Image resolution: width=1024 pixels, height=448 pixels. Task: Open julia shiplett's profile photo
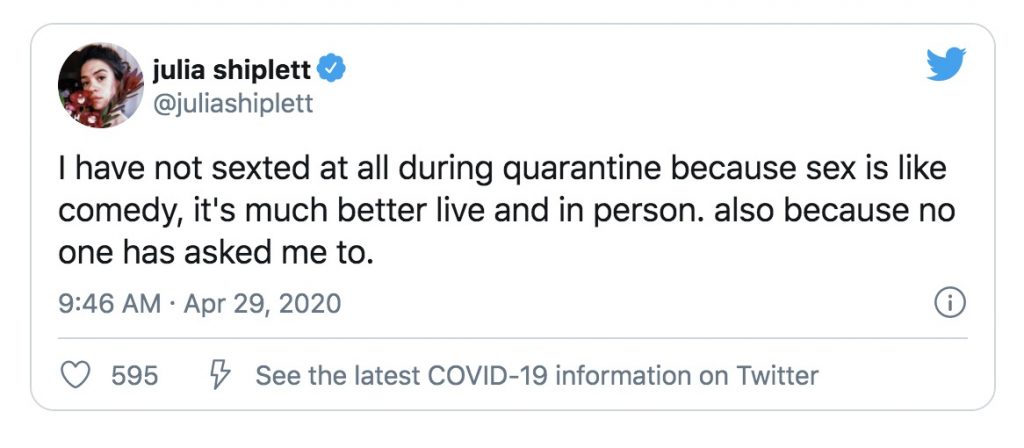pos(100,85)
